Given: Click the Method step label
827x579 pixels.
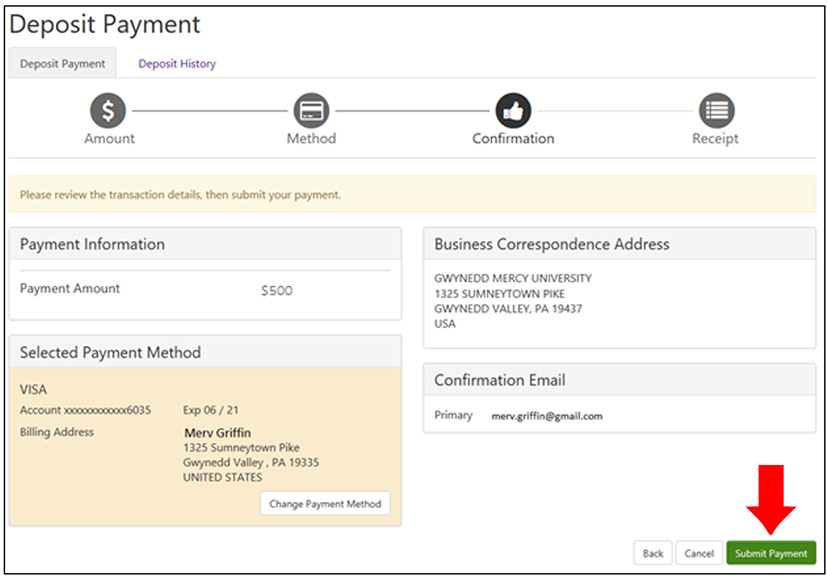Looking at the screenshot, I should (x=311, y=139).
